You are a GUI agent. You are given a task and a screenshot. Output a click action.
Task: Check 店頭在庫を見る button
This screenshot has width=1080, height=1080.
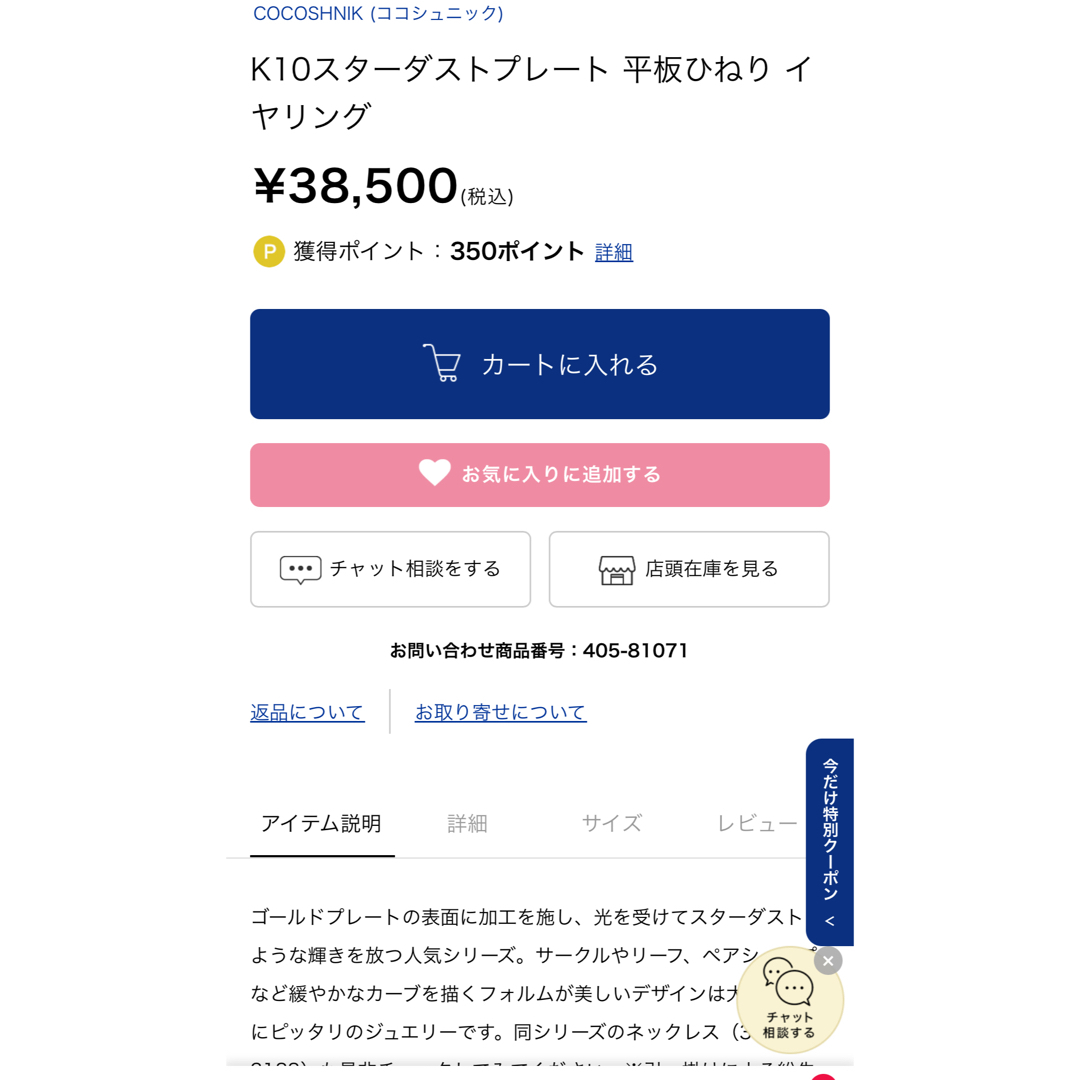(689, 569)
